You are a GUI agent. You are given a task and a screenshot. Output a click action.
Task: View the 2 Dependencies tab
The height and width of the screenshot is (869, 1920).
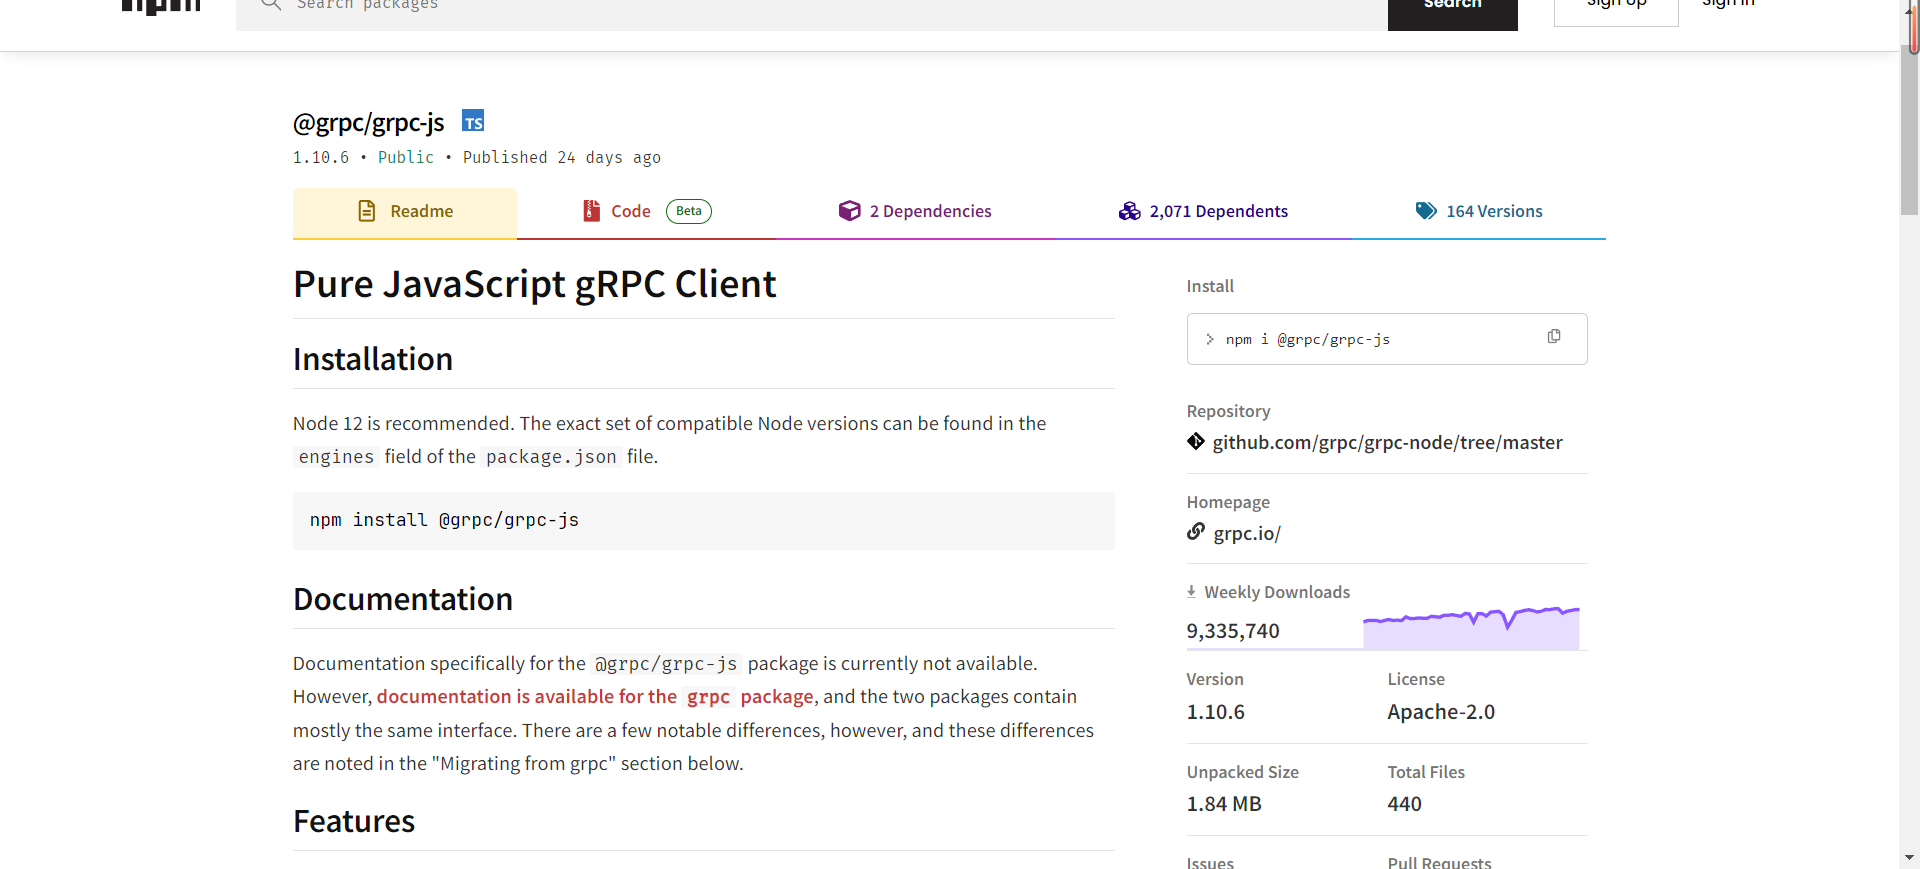click(915, 211)
